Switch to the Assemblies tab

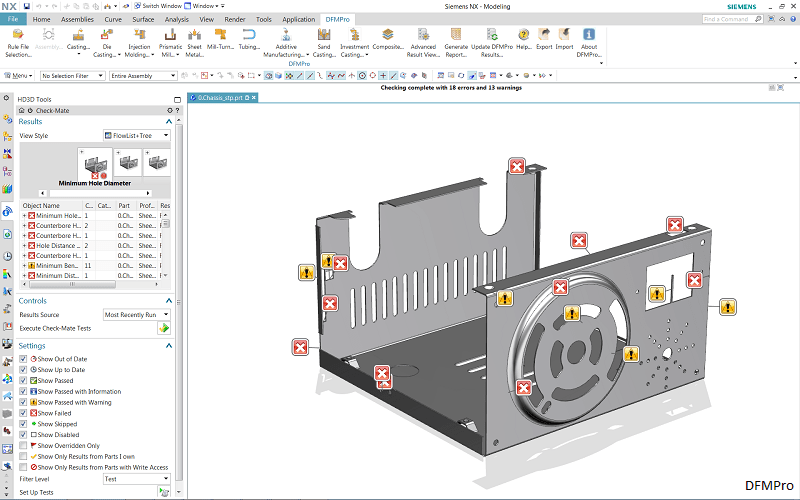point(77,19)
